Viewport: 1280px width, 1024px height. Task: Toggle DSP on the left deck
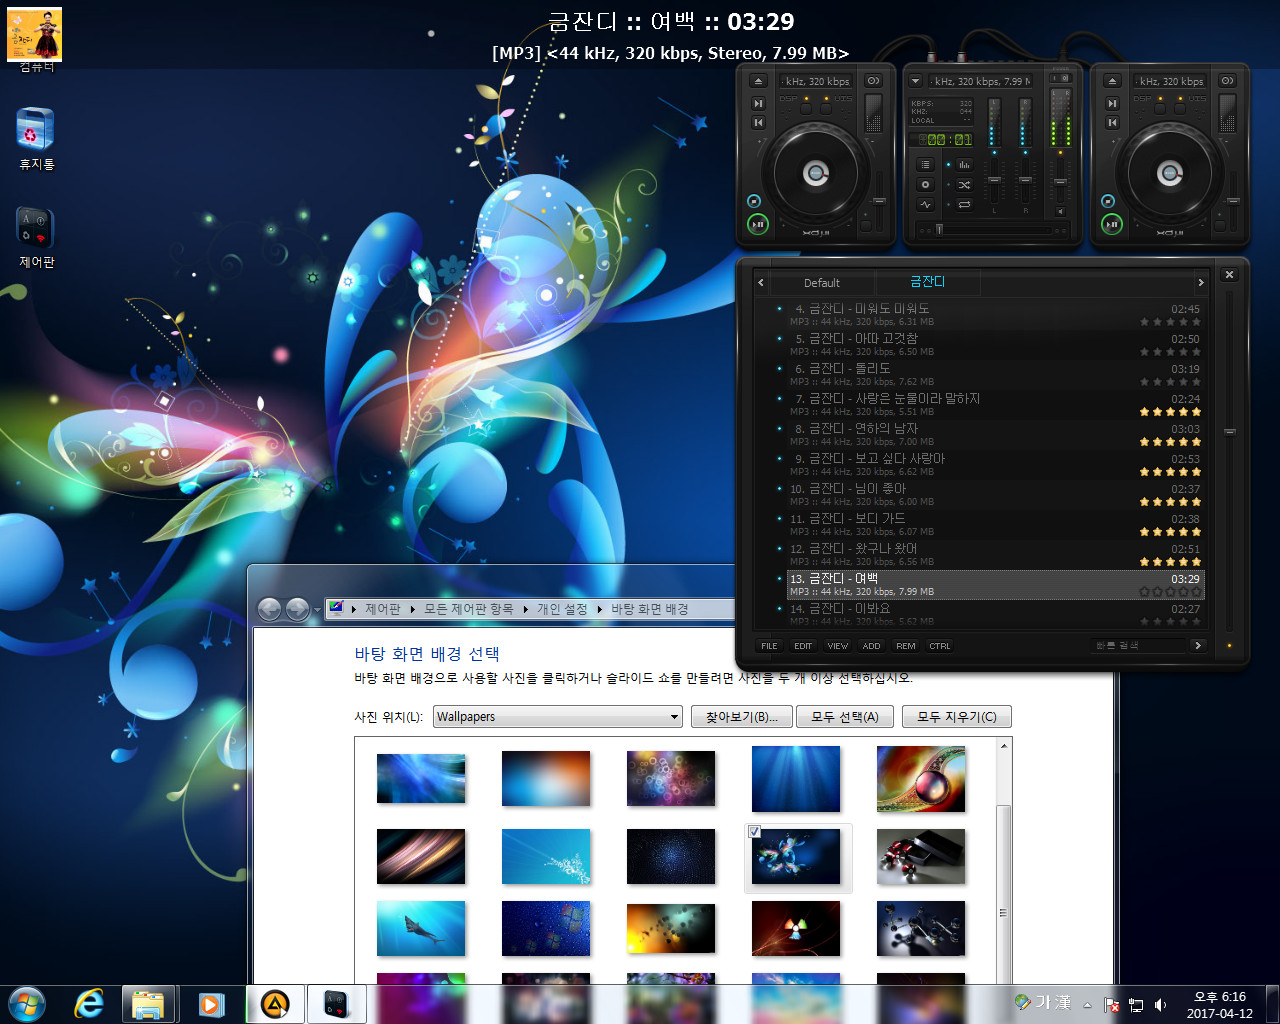click(806, 109)
